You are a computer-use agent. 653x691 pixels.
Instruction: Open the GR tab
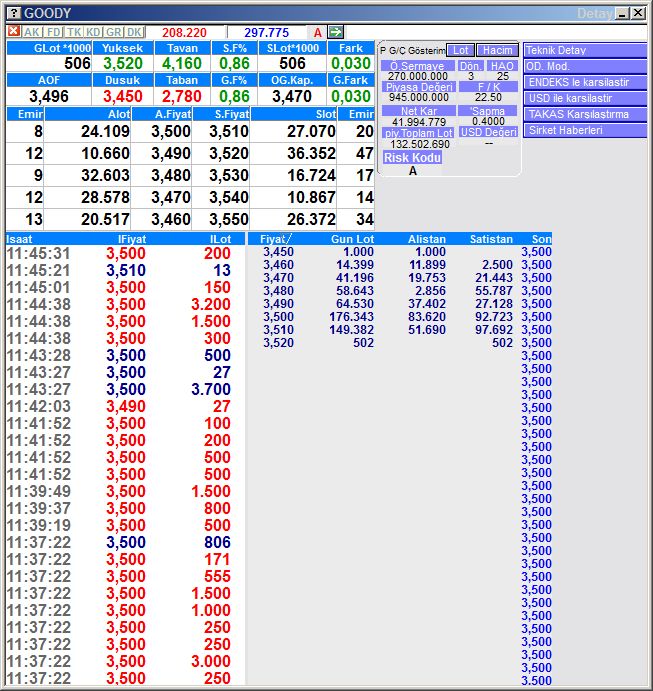(114, 32)
